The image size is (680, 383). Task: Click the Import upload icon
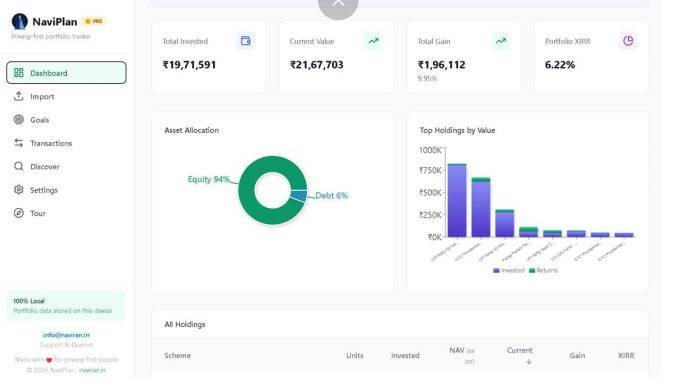[x=19, y=96]
